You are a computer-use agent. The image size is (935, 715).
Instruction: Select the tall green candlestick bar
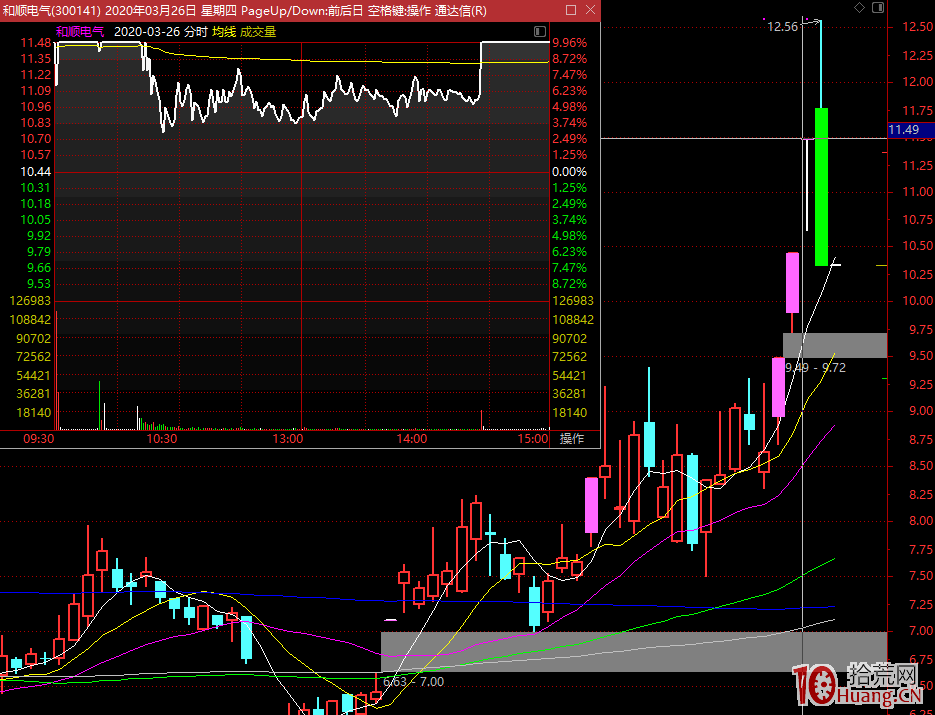pos(821,186)
